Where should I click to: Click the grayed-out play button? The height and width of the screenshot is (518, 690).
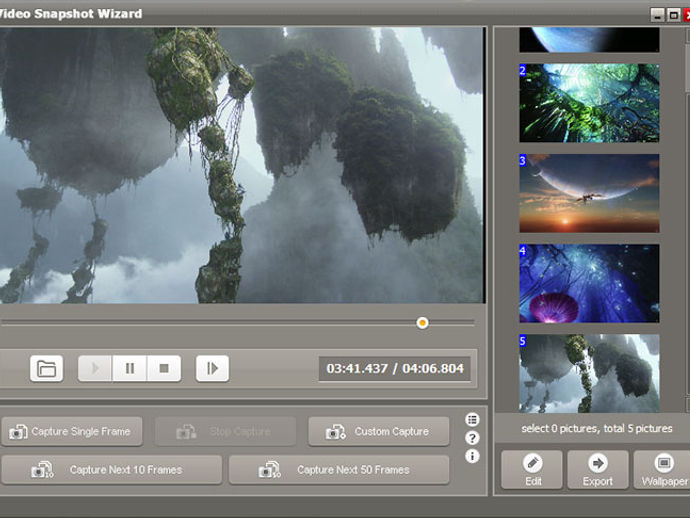click(95, 368)
